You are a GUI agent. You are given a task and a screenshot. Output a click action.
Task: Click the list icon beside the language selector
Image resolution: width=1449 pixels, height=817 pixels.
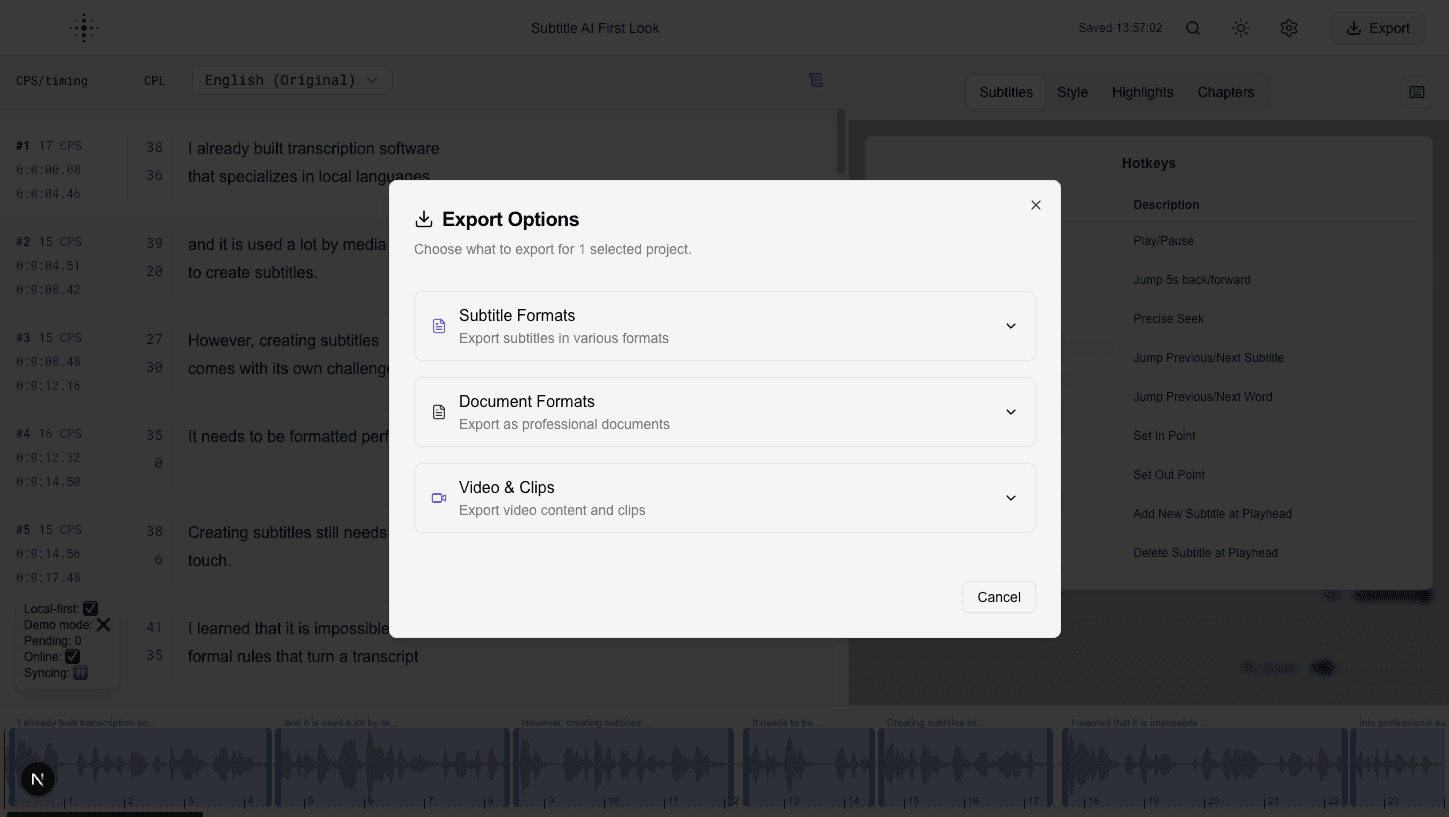[x=816, y=80]
